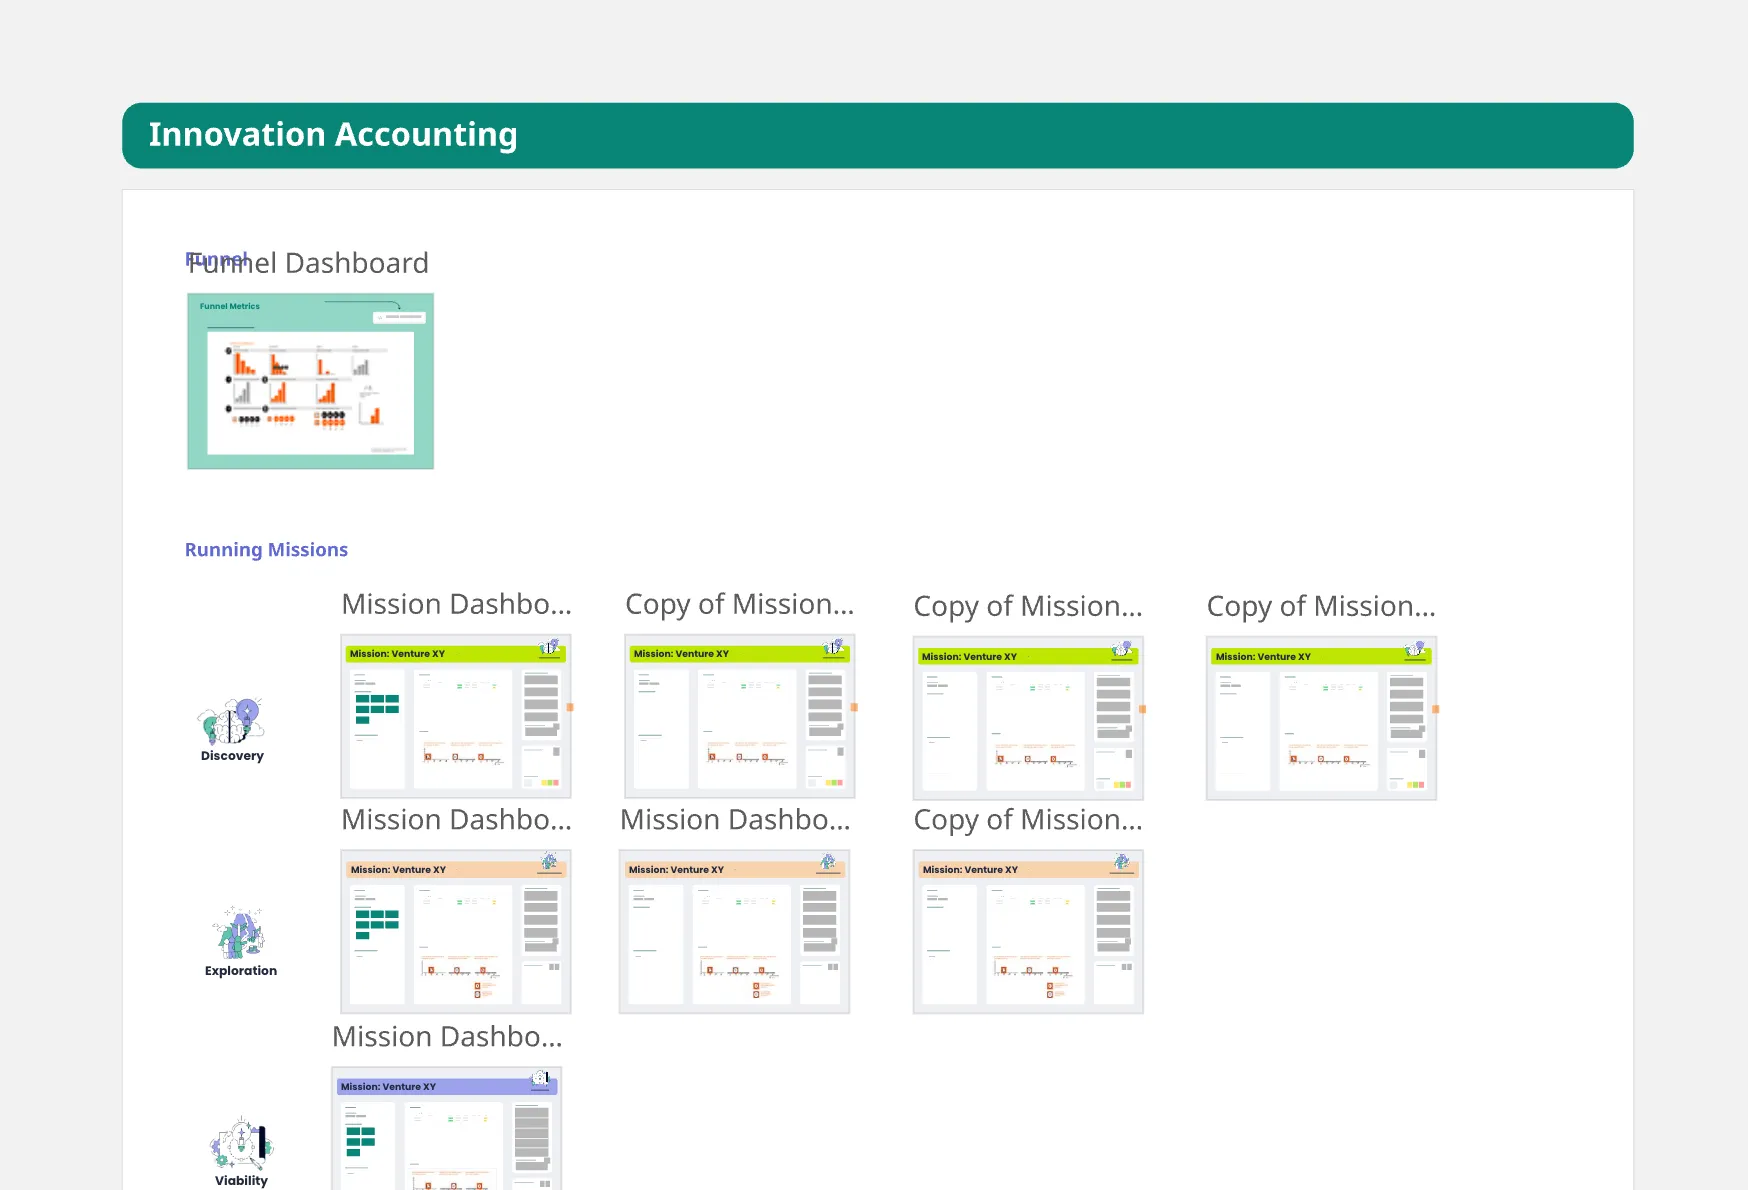Click the Discovery label text

coord(232,756)
